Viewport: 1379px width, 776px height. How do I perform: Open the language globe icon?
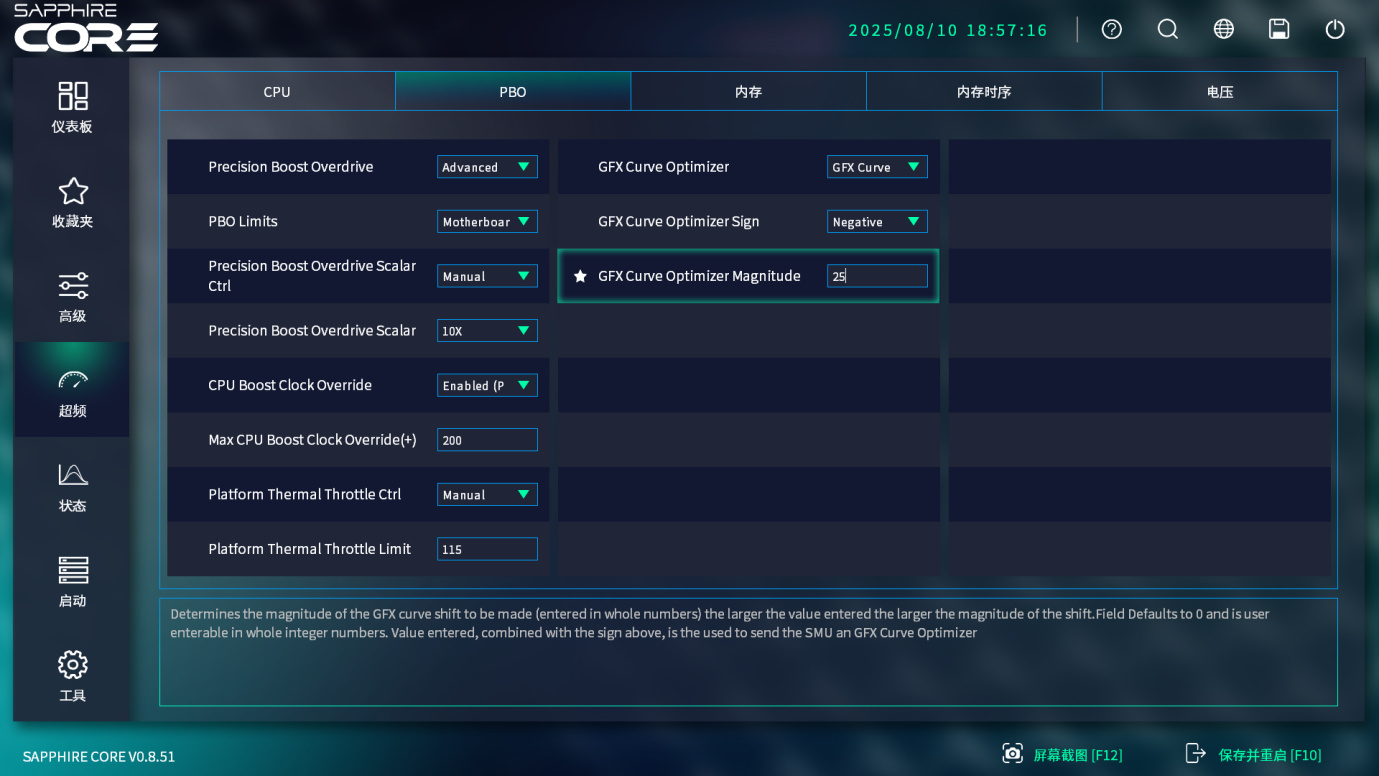pos(1224,29)
